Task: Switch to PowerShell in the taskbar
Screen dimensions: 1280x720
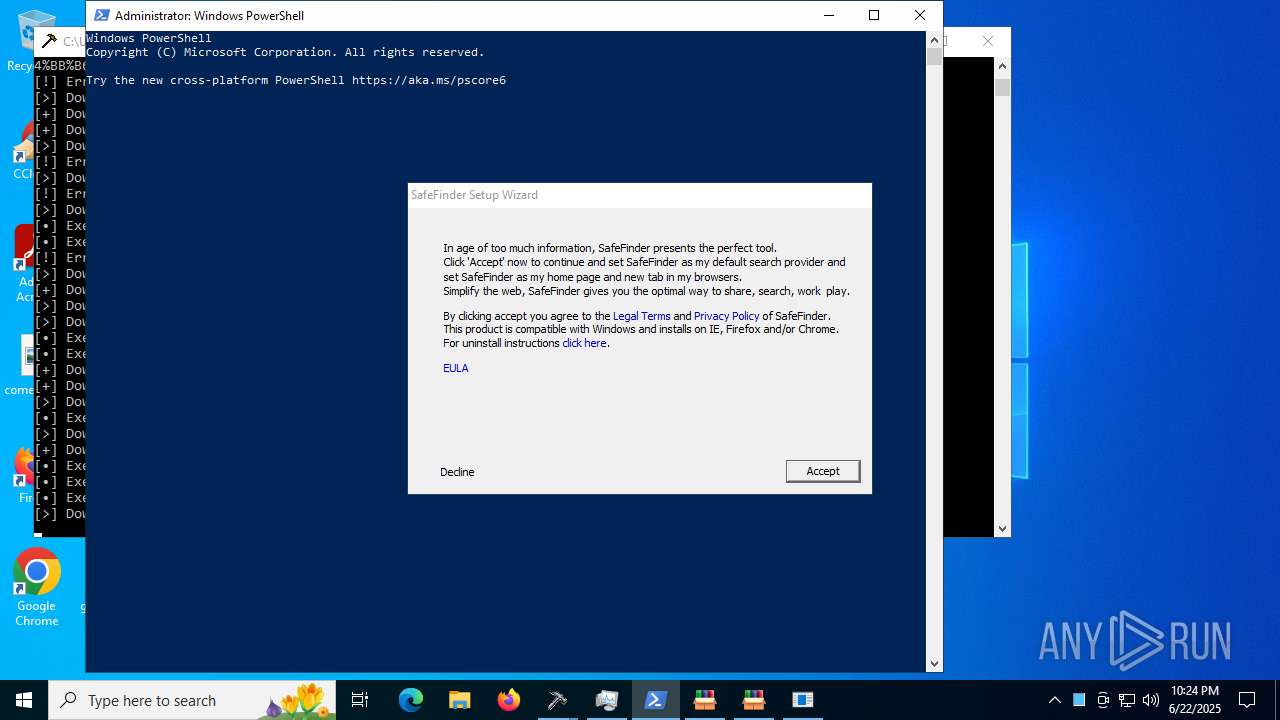Action: point(656,700)
